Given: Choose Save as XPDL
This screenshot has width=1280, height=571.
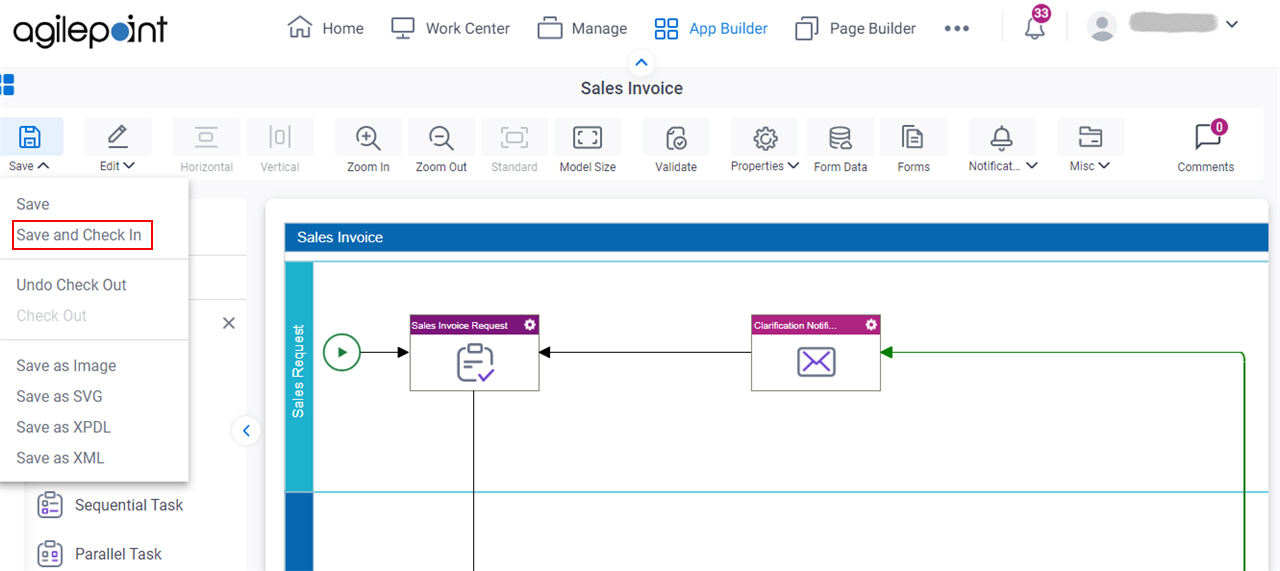Looking at the screenshot, I should [x=64, y=427].
